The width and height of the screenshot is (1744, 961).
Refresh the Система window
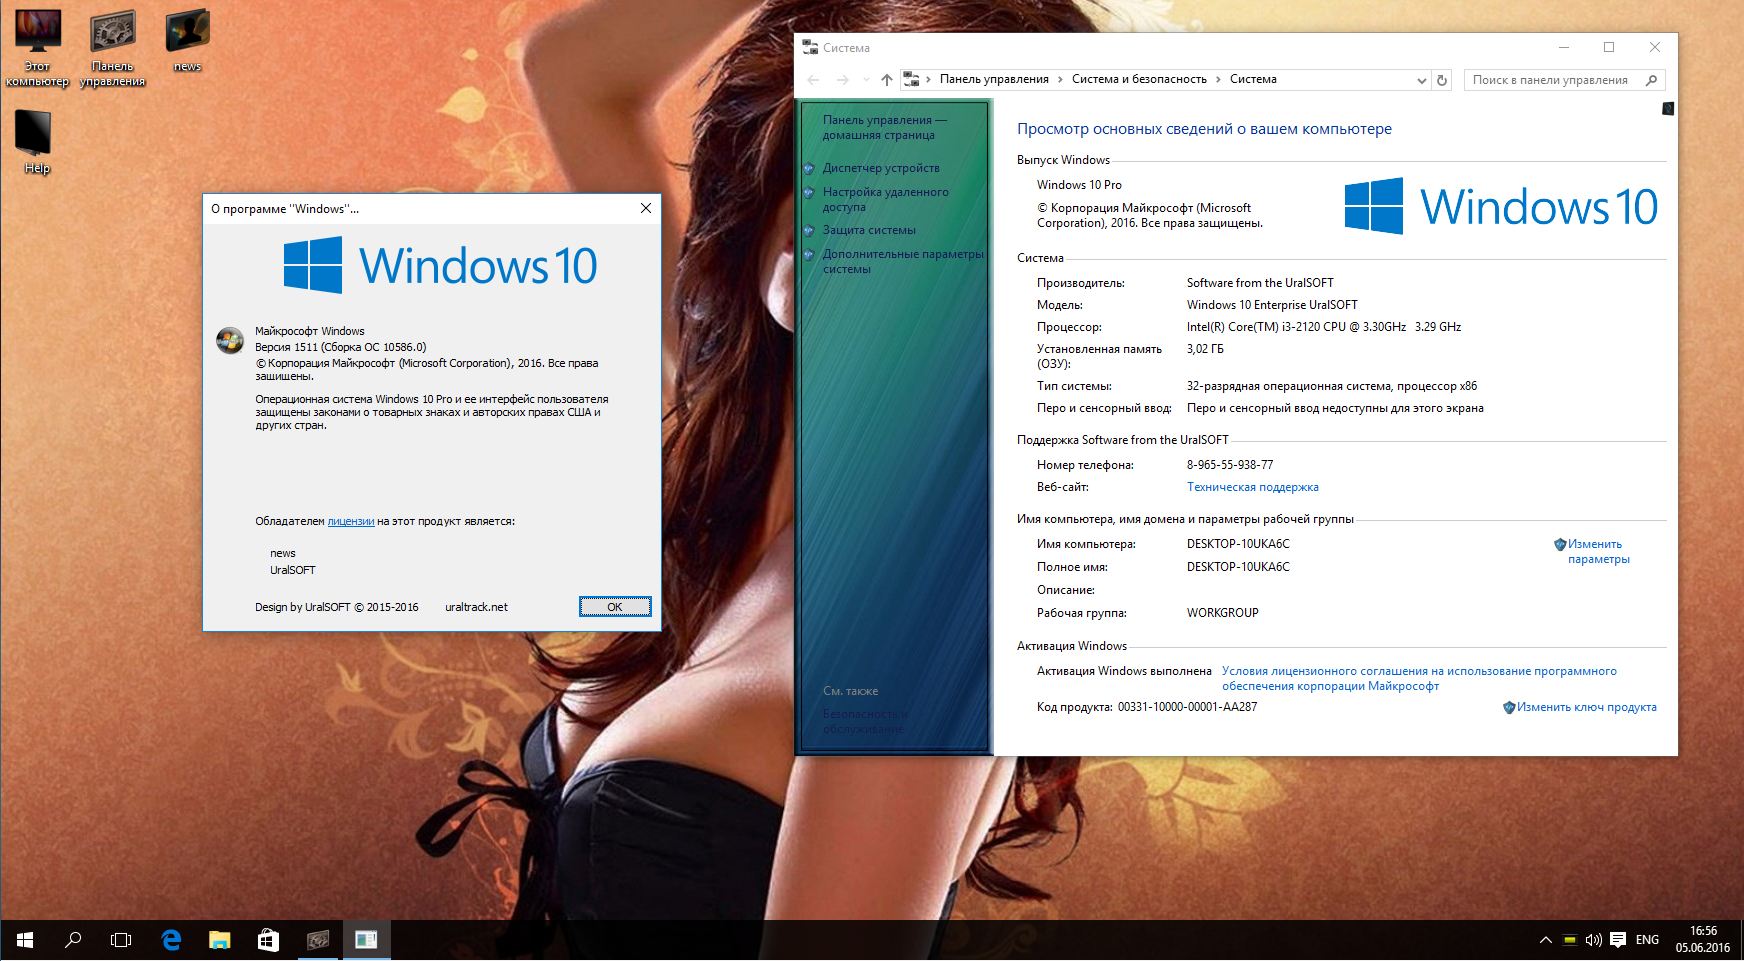click(x=1441, y=80)
